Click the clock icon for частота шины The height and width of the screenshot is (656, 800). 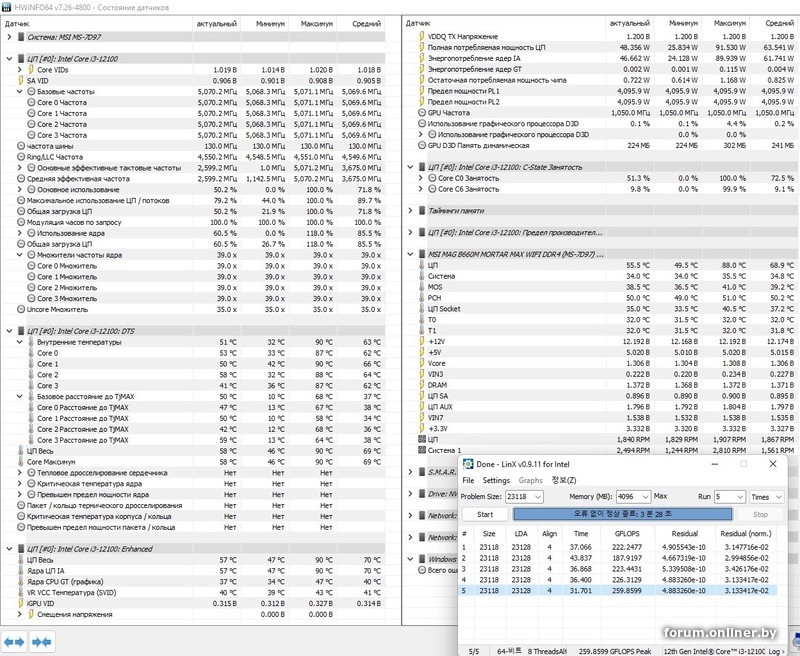pos(19,146)
